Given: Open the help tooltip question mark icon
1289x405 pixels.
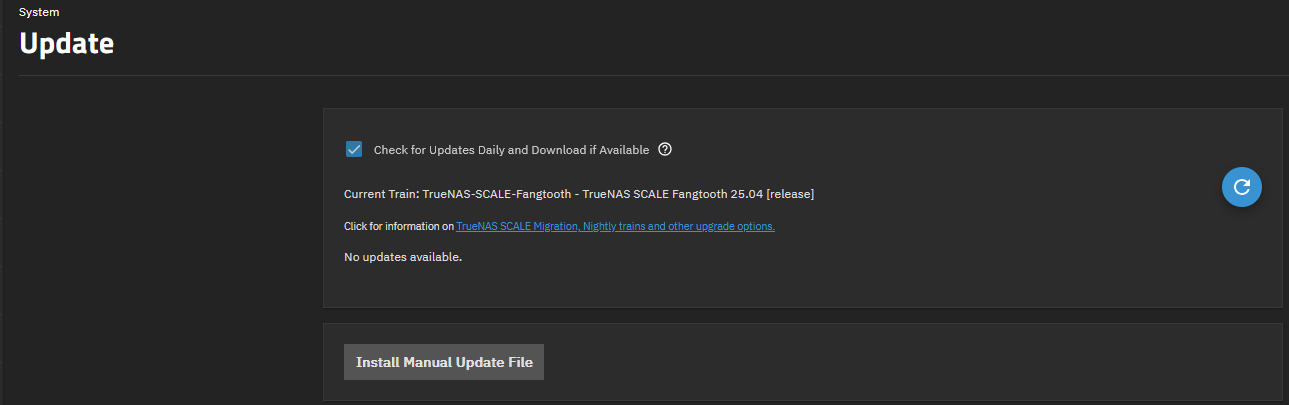Looking at the screenshot, I should coord(665,149).
